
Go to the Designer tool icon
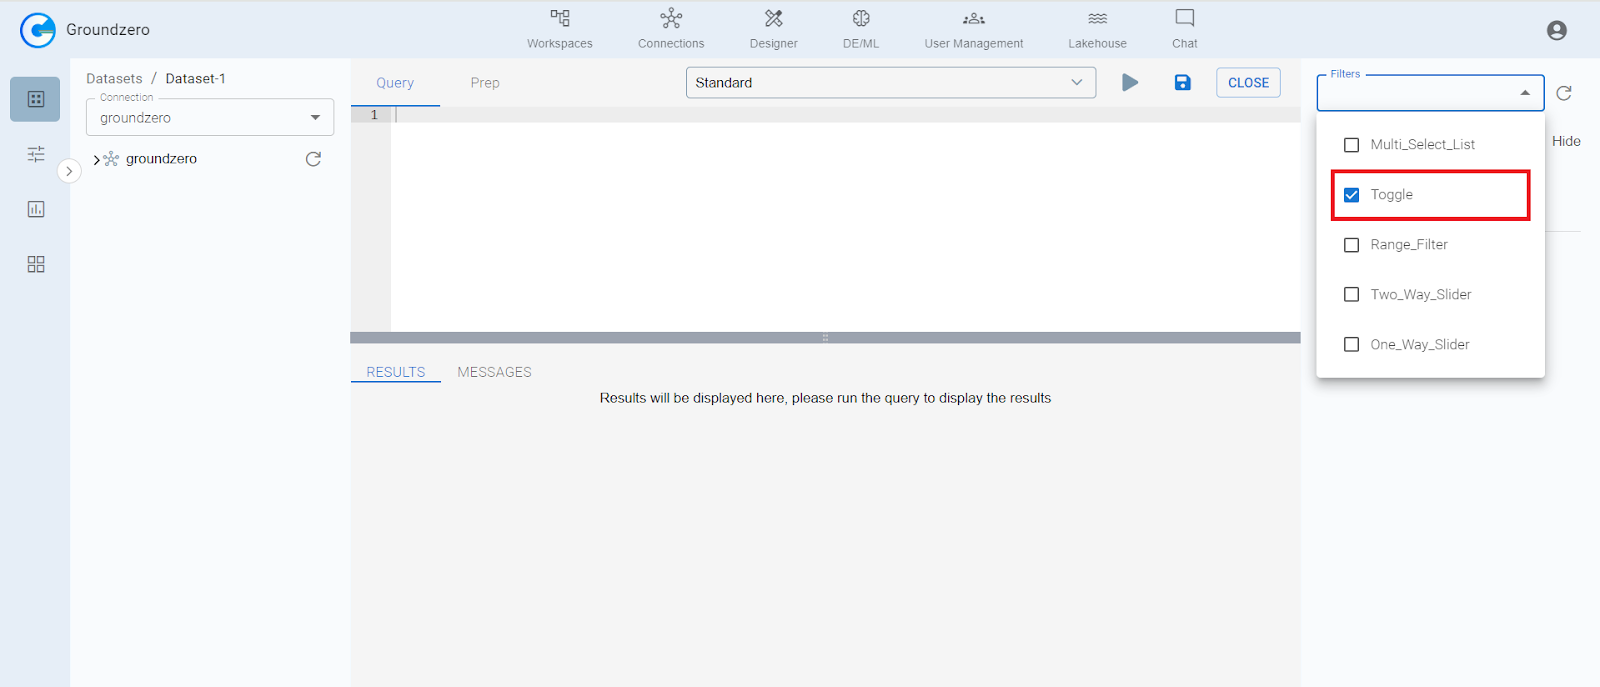(773, 19)
